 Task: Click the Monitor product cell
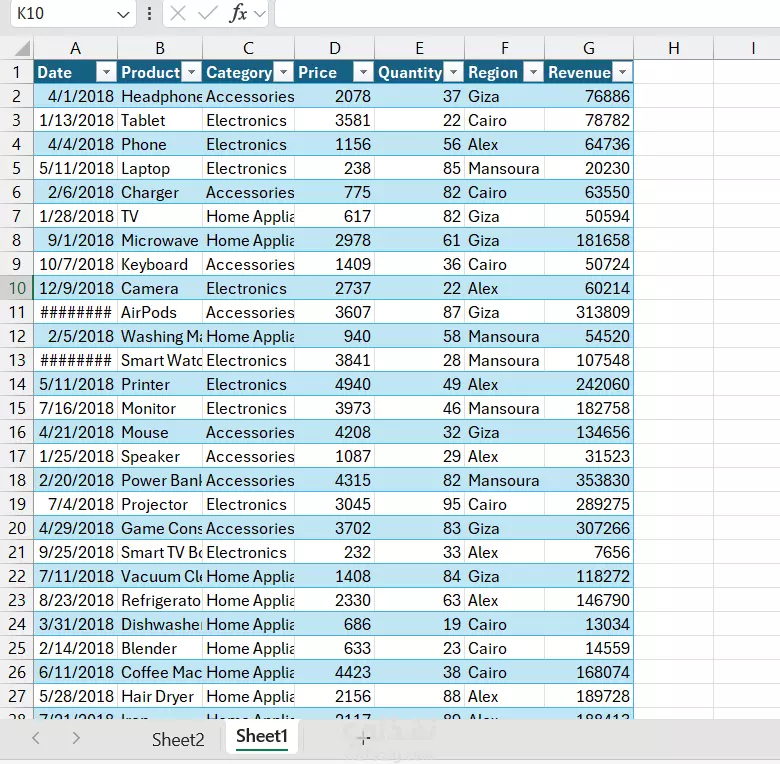click(x=160, y=408)
